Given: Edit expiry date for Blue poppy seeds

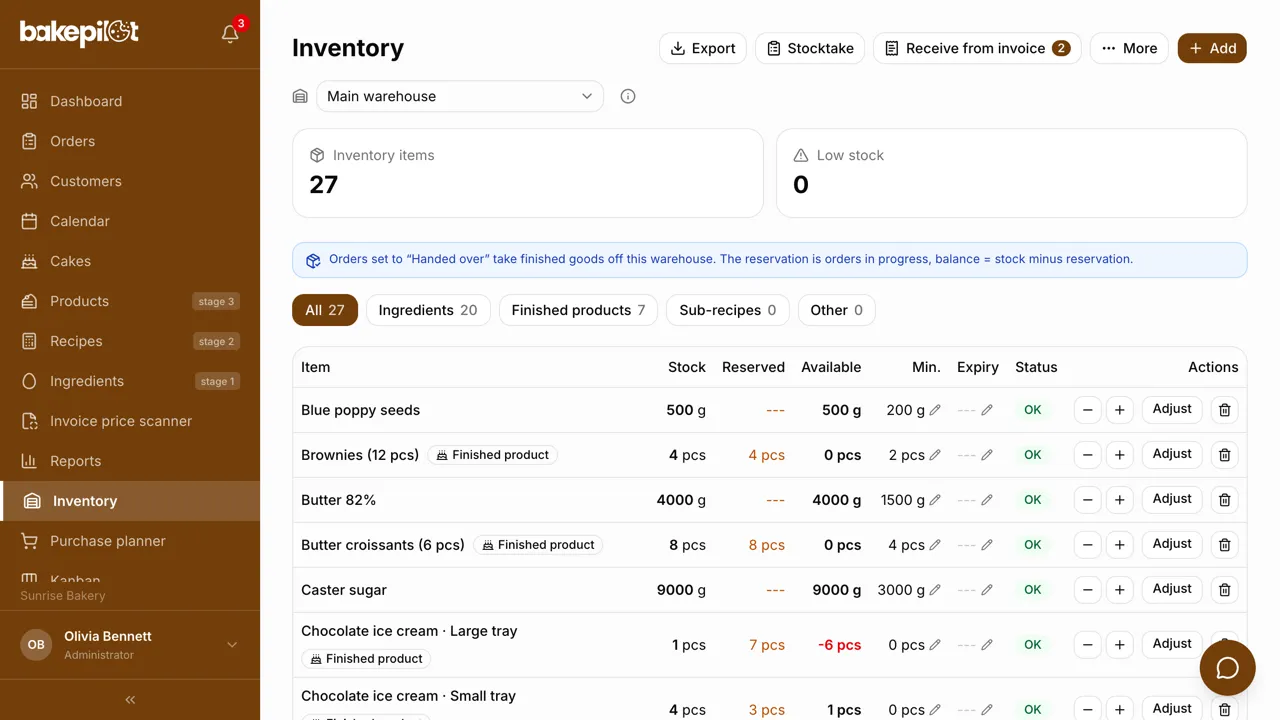Looking at the screenshot, I should point(987,410).
